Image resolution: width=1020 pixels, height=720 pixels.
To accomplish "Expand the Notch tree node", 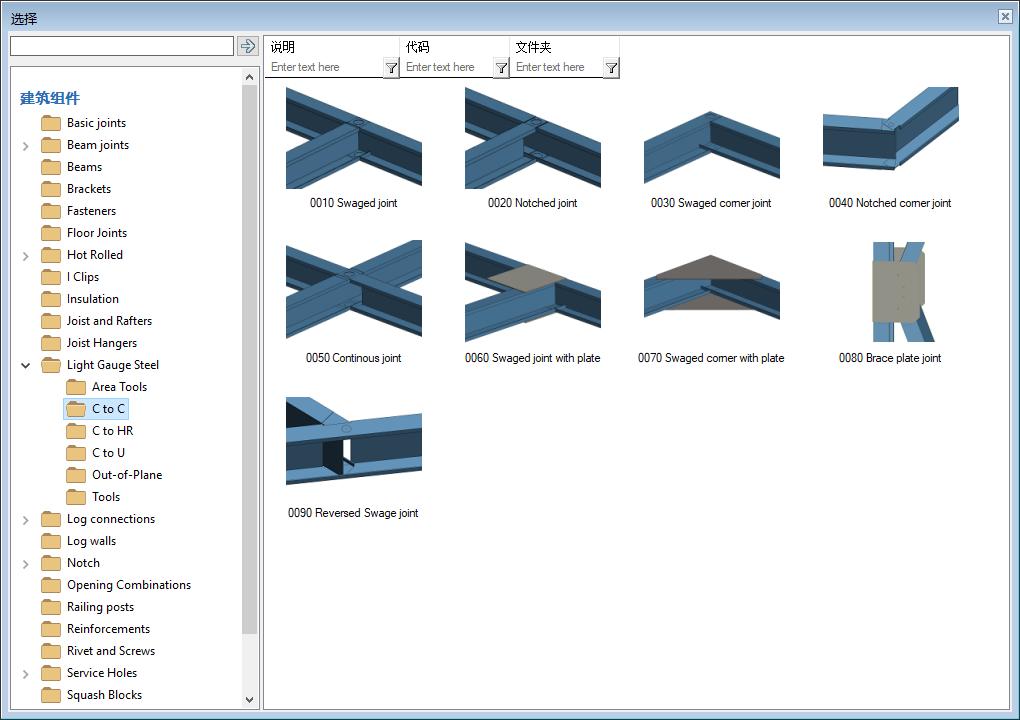I will click(25, 565).
